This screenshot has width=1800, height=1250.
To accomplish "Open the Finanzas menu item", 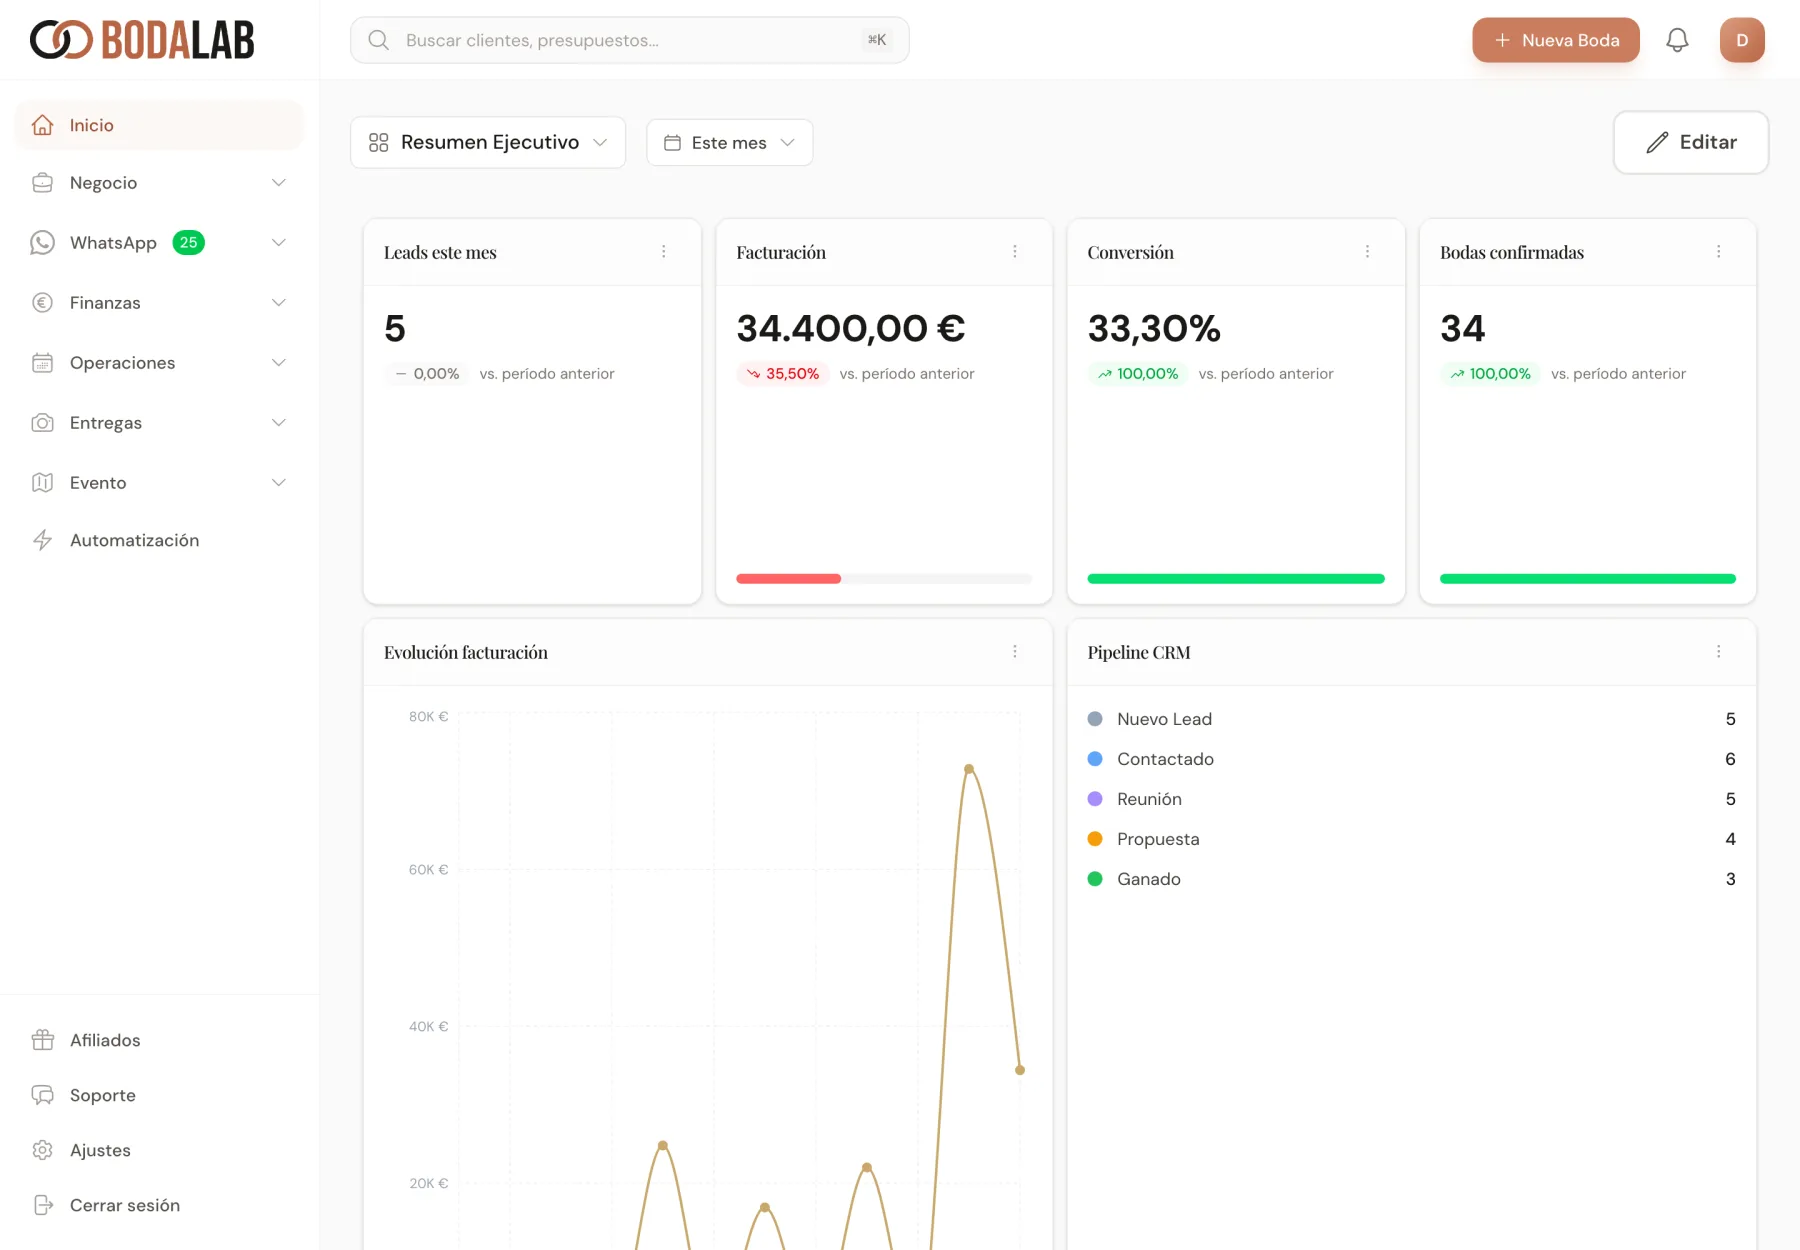I will (159, 303).
